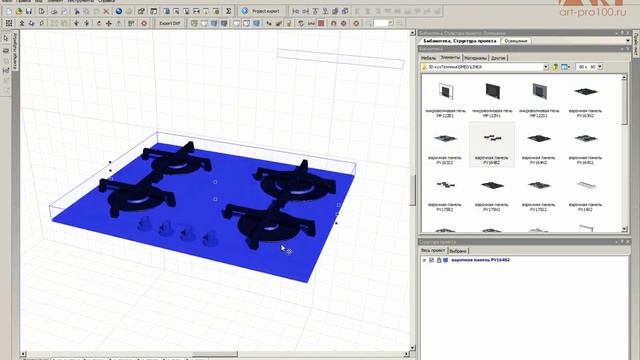Open a file with the yellow folder icon

point(19,11)
